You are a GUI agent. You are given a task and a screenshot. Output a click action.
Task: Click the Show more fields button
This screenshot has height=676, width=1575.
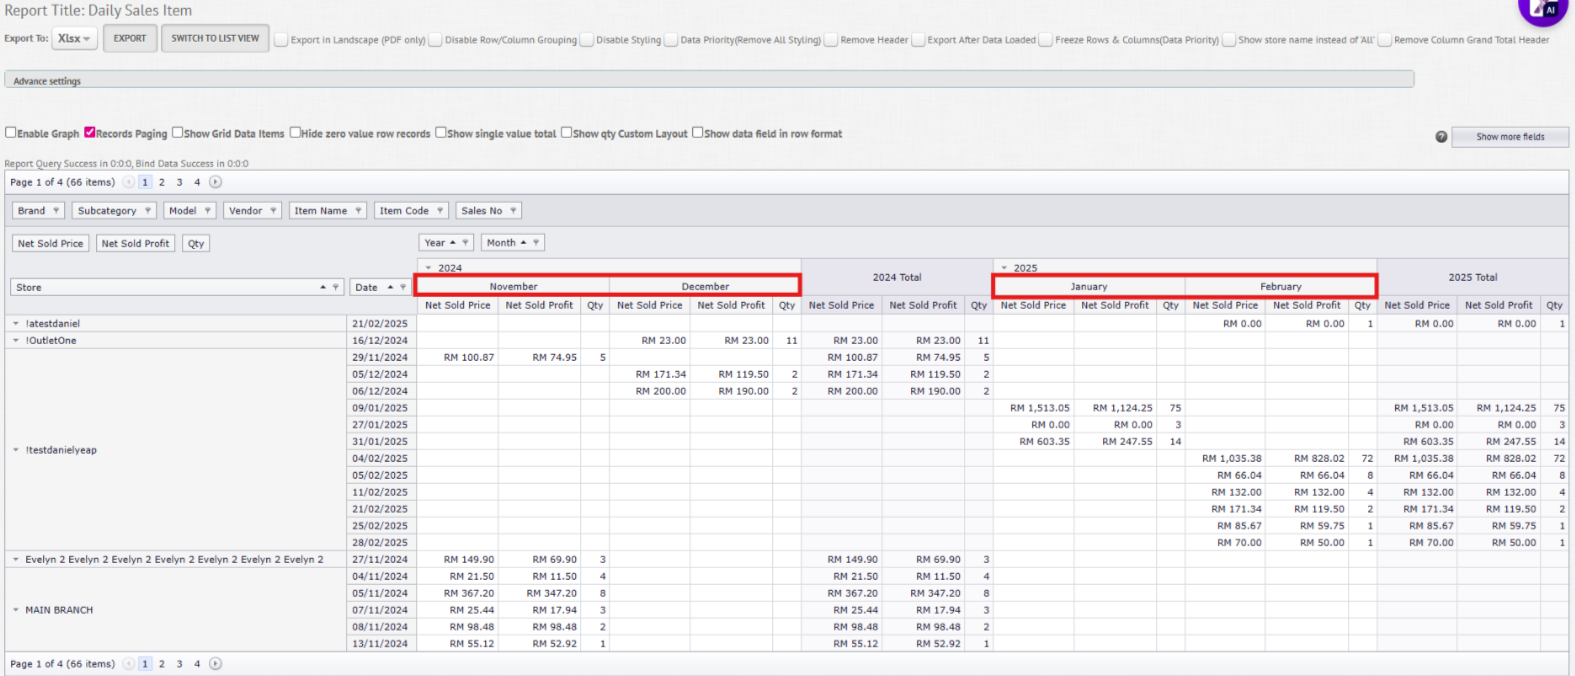coord(1509,137)
